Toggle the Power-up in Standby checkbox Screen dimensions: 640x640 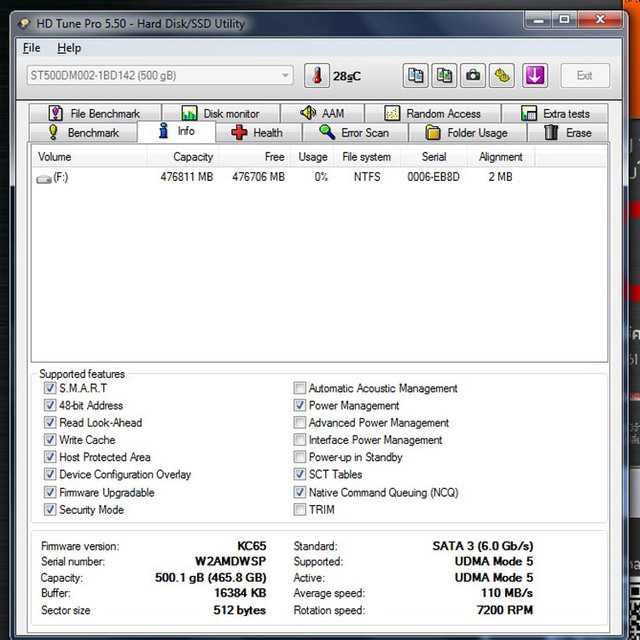point(300,457)
